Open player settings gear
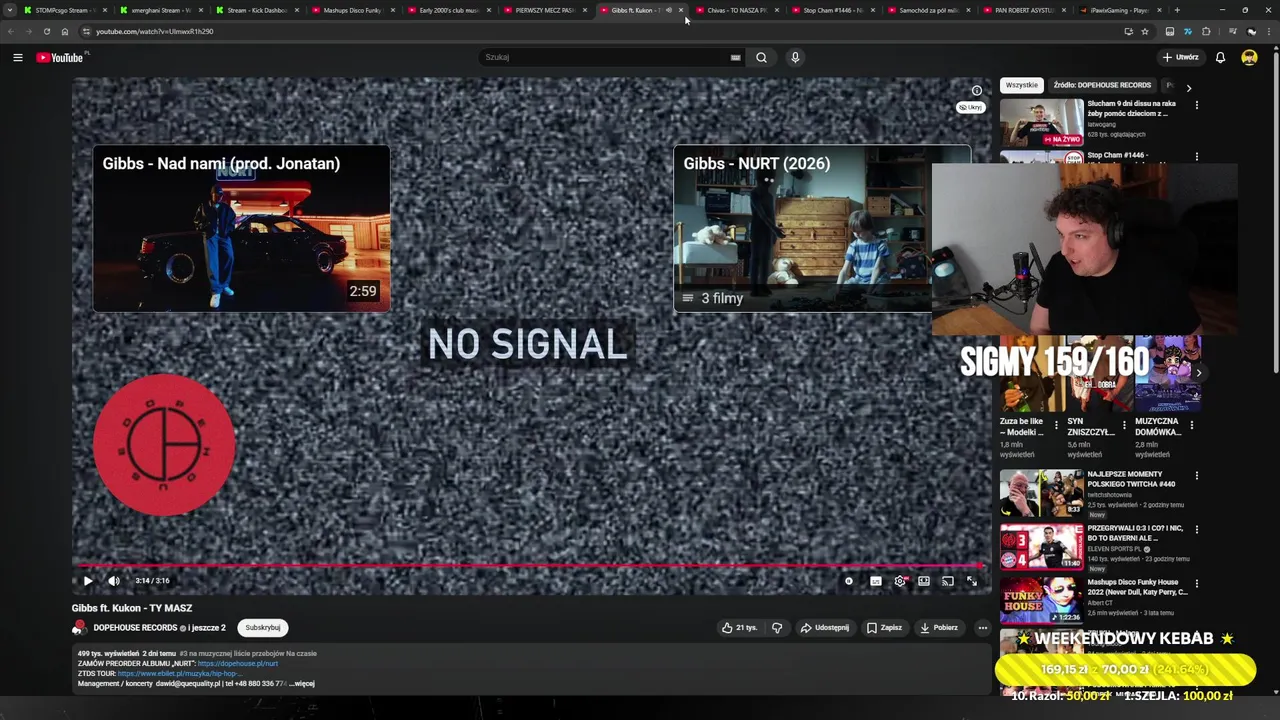The height and width of the screenshot is (720, 1280). pos(900,581)
